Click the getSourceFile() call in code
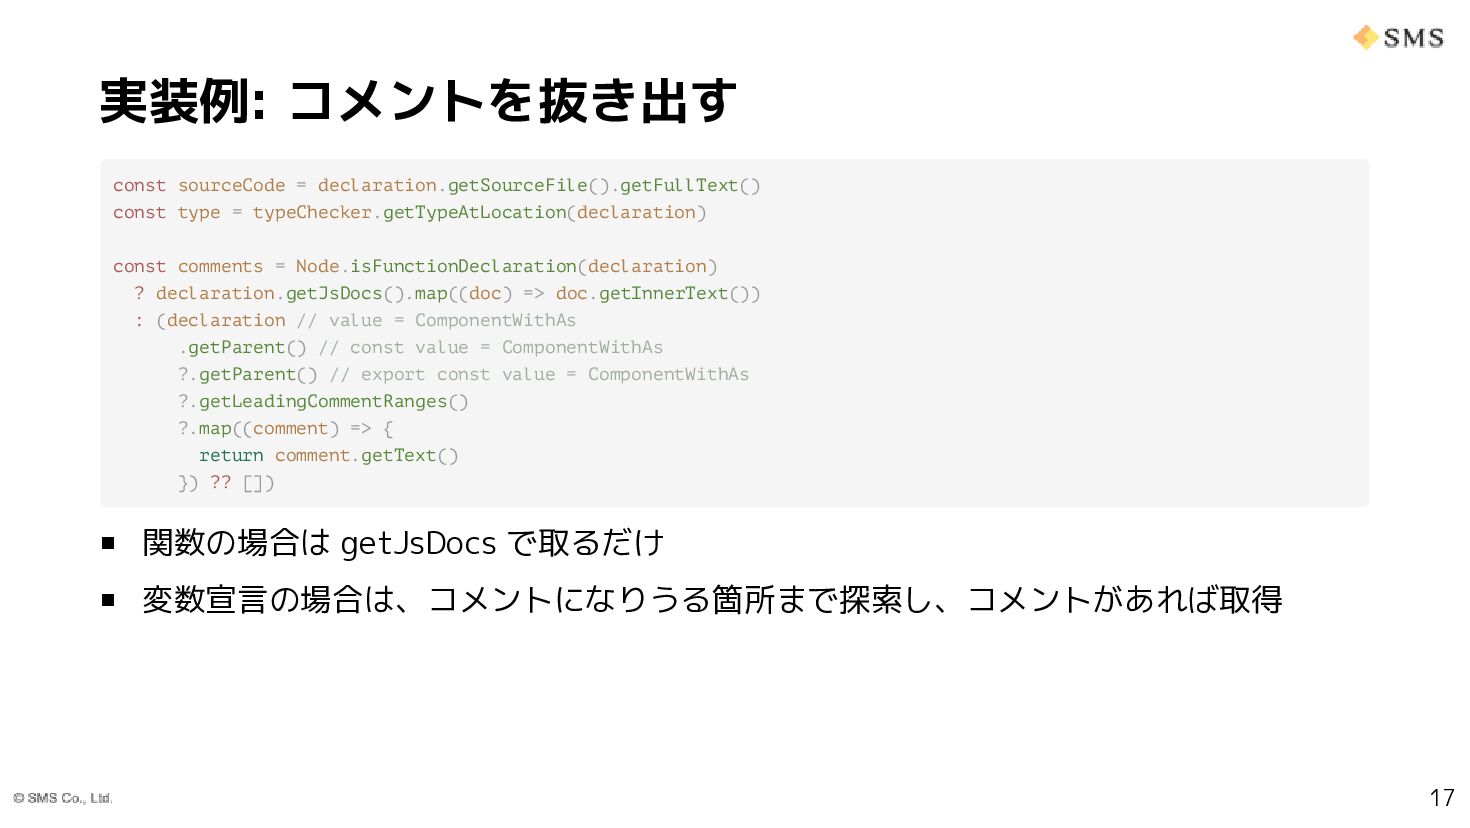 528,185
